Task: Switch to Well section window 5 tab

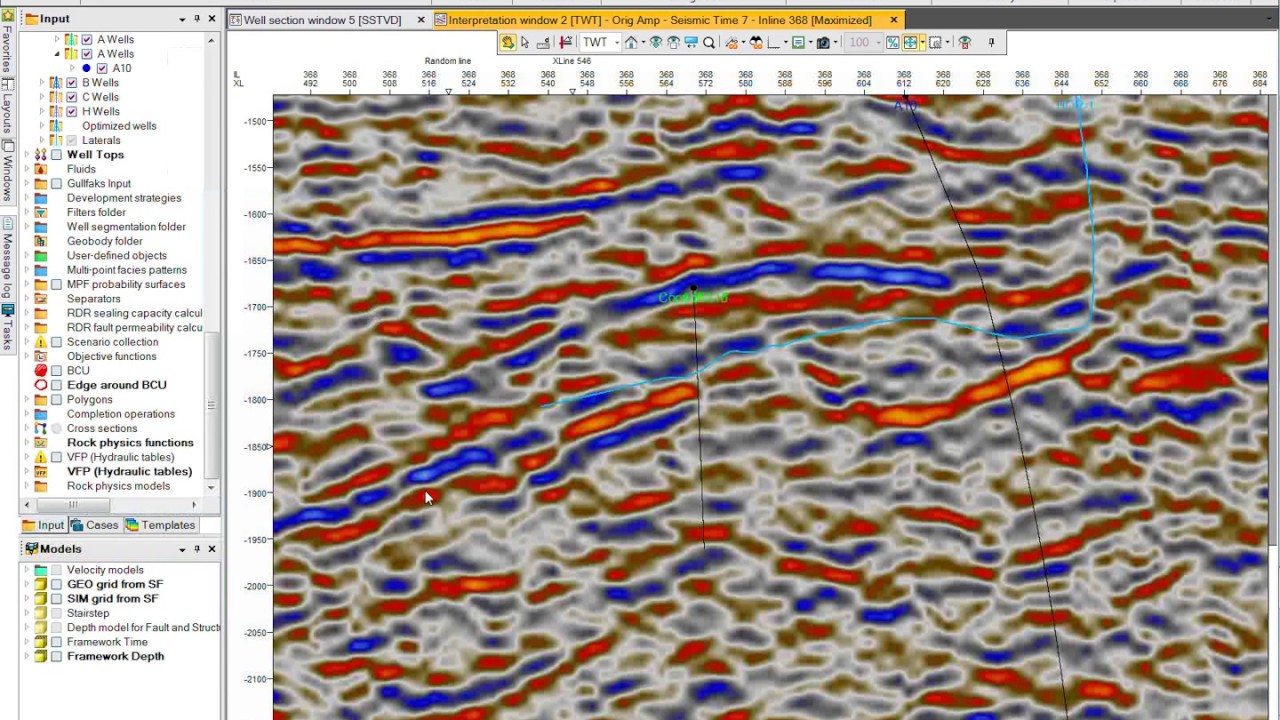Action: [322, 20]
